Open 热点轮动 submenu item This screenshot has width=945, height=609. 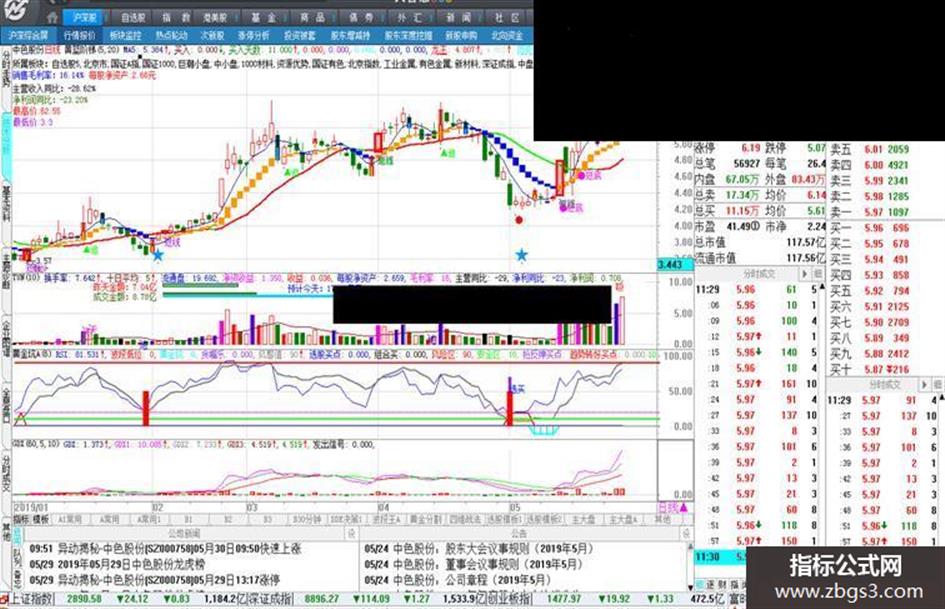tap(171, 36)
